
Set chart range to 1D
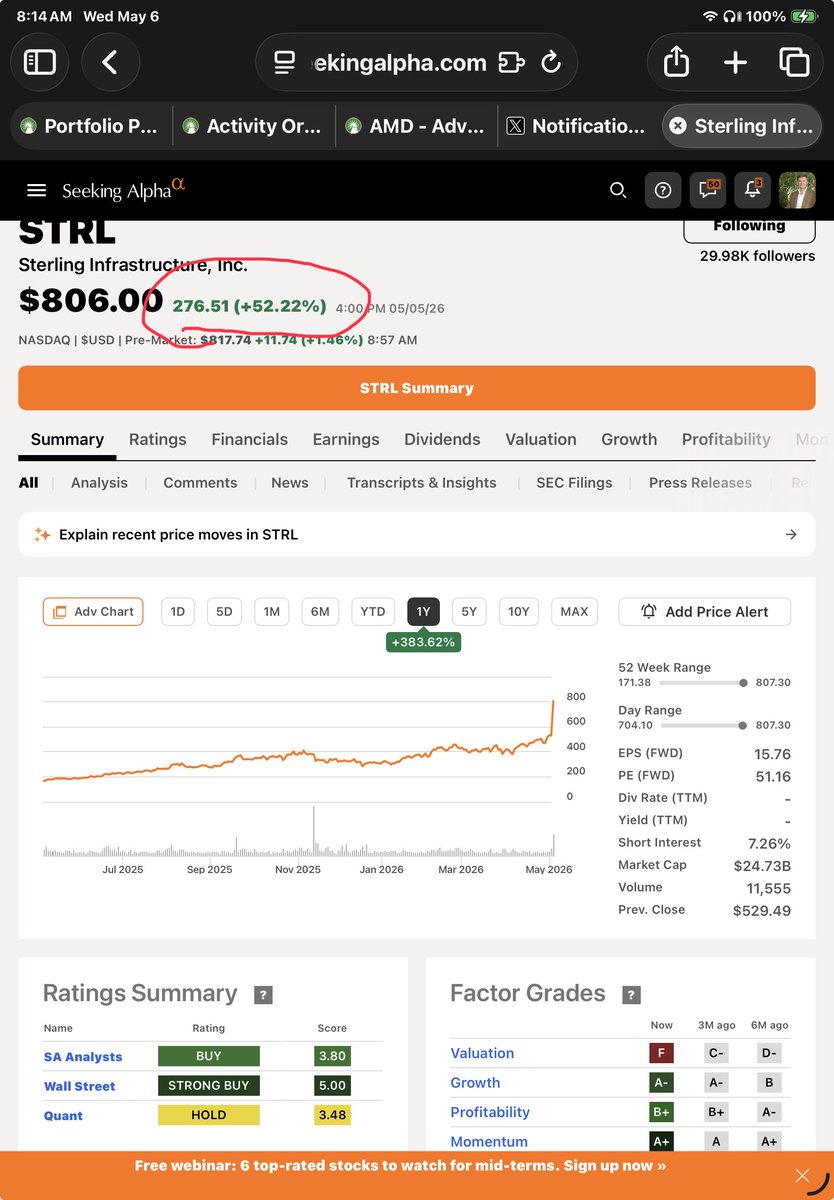(178, 612)
